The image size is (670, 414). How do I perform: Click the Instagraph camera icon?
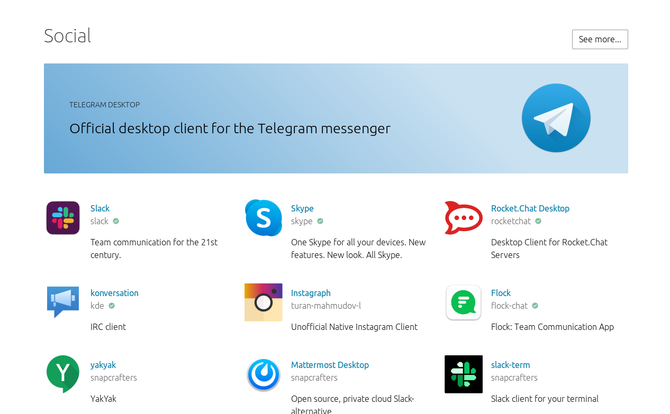coord(263,302)
